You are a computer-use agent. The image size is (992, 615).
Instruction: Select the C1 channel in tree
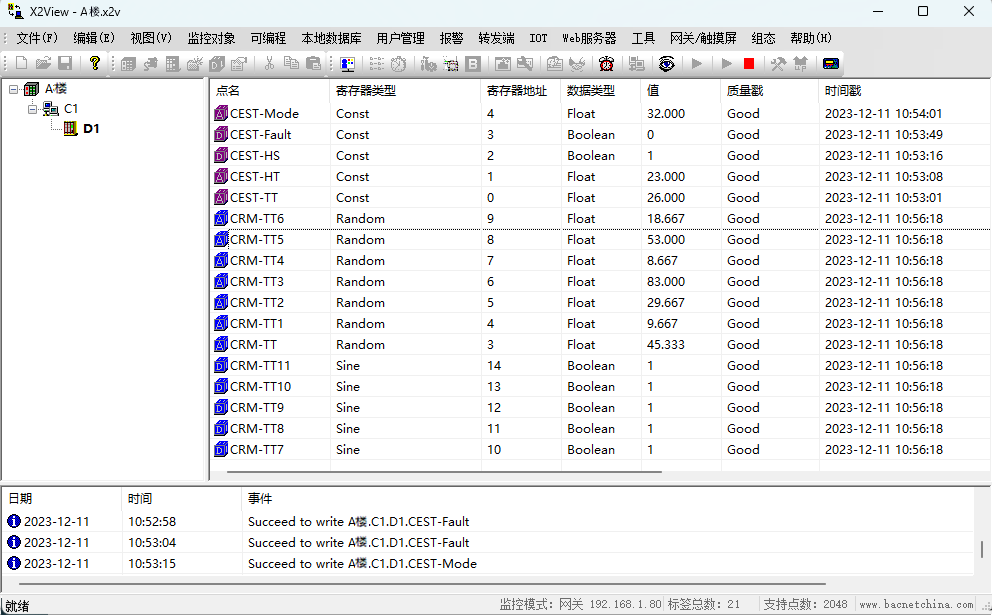[x=70, y=109]
